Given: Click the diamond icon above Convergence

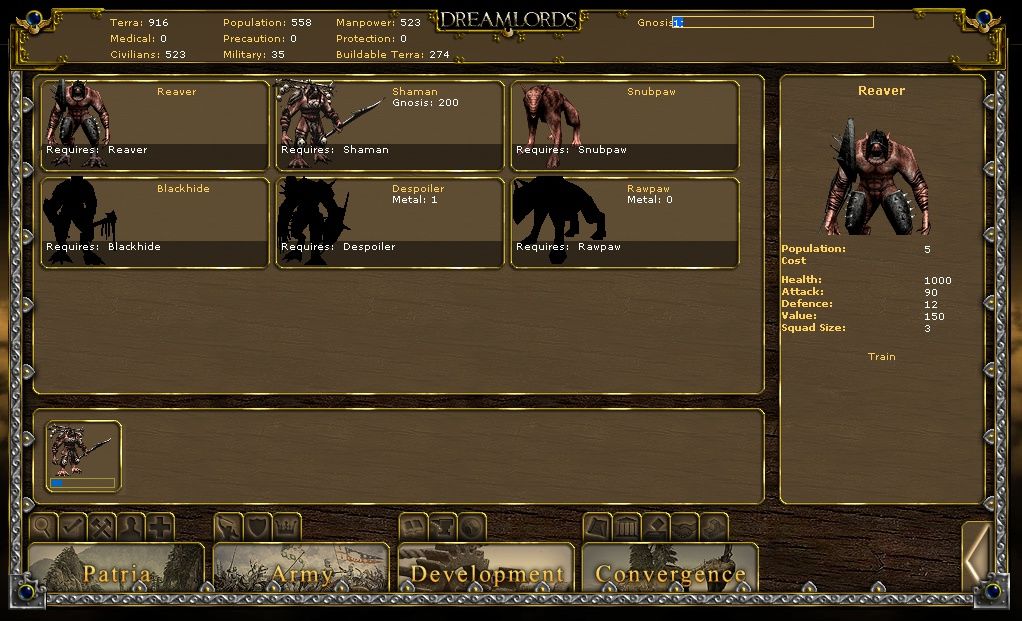Looking at the screenshot, I should coord(656,527).
